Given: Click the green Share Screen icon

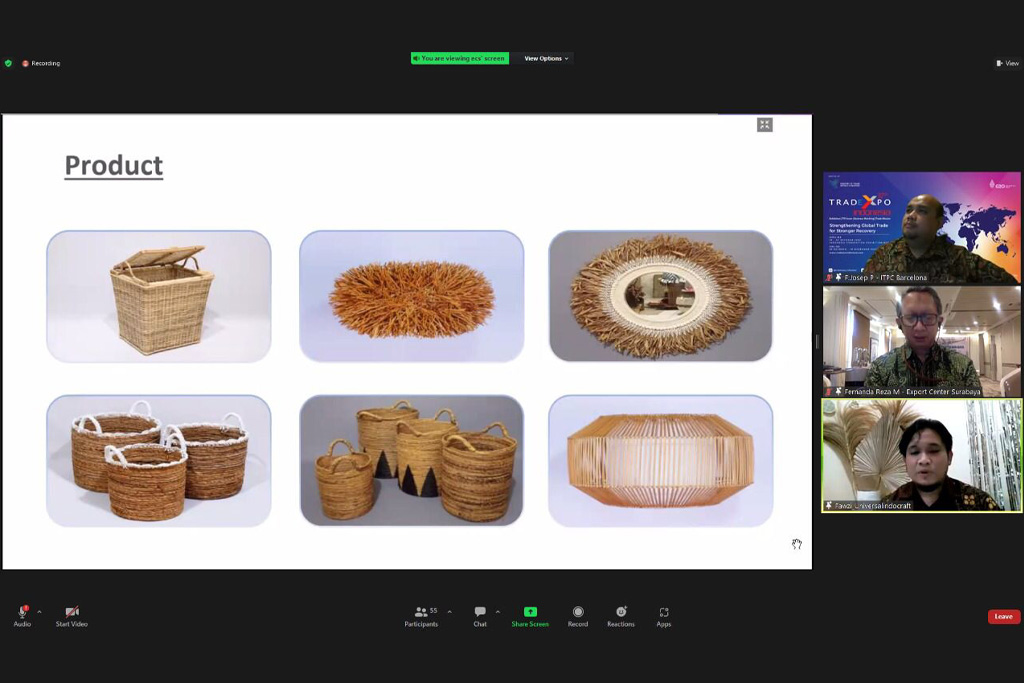Looking at the screenshot, I should (x=530, y=612).
